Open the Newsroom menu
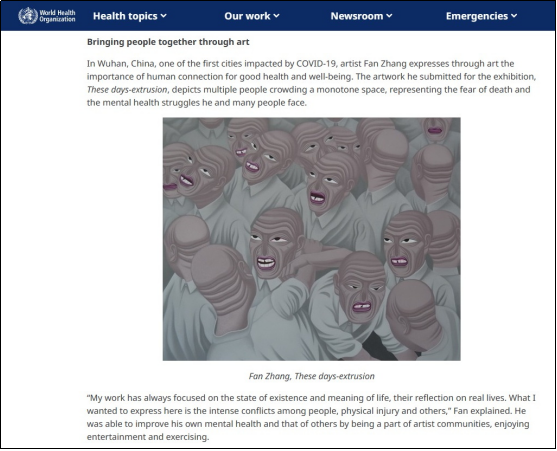Image resolution: width=557 pixels, height=451 pixels. pos(361,16)
